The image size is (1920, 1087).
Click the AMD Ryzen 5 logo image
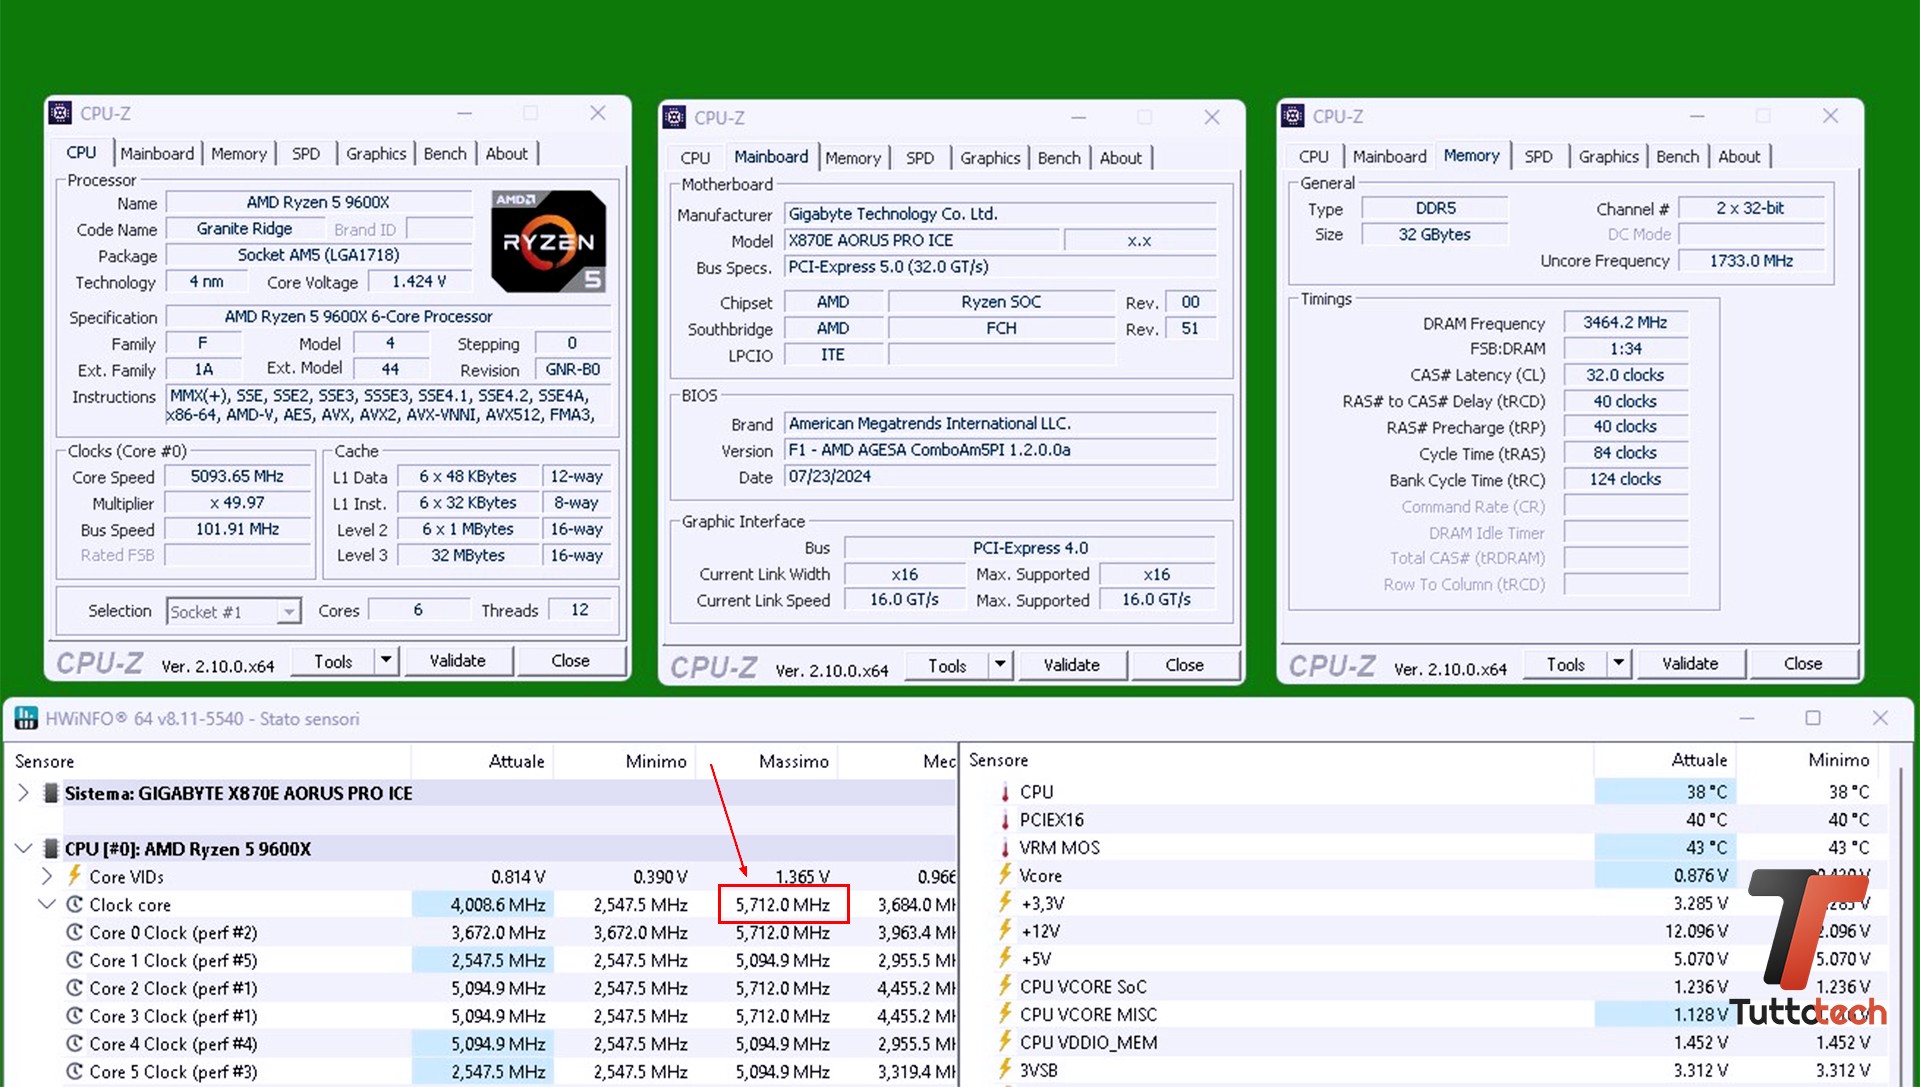[548, 241]
